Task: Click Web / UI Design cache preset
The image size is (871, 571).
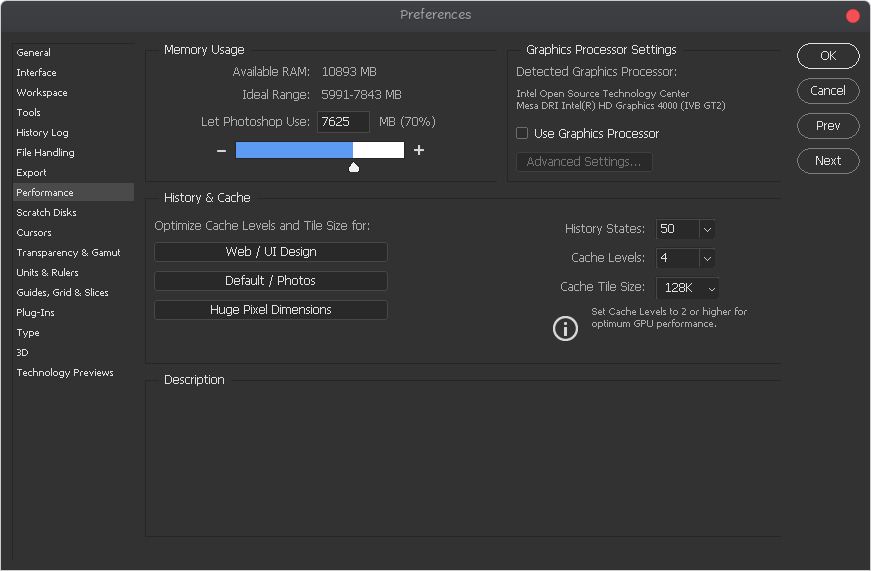Action: click(271, 252)
